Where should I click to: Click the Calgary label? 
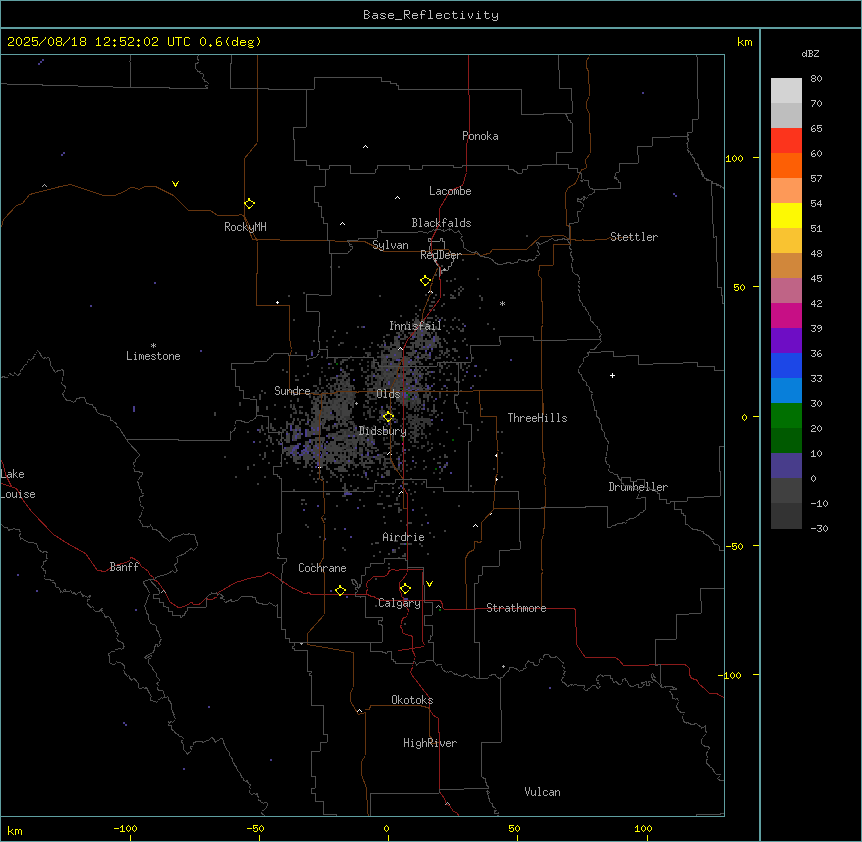click(x=400, y=603)
